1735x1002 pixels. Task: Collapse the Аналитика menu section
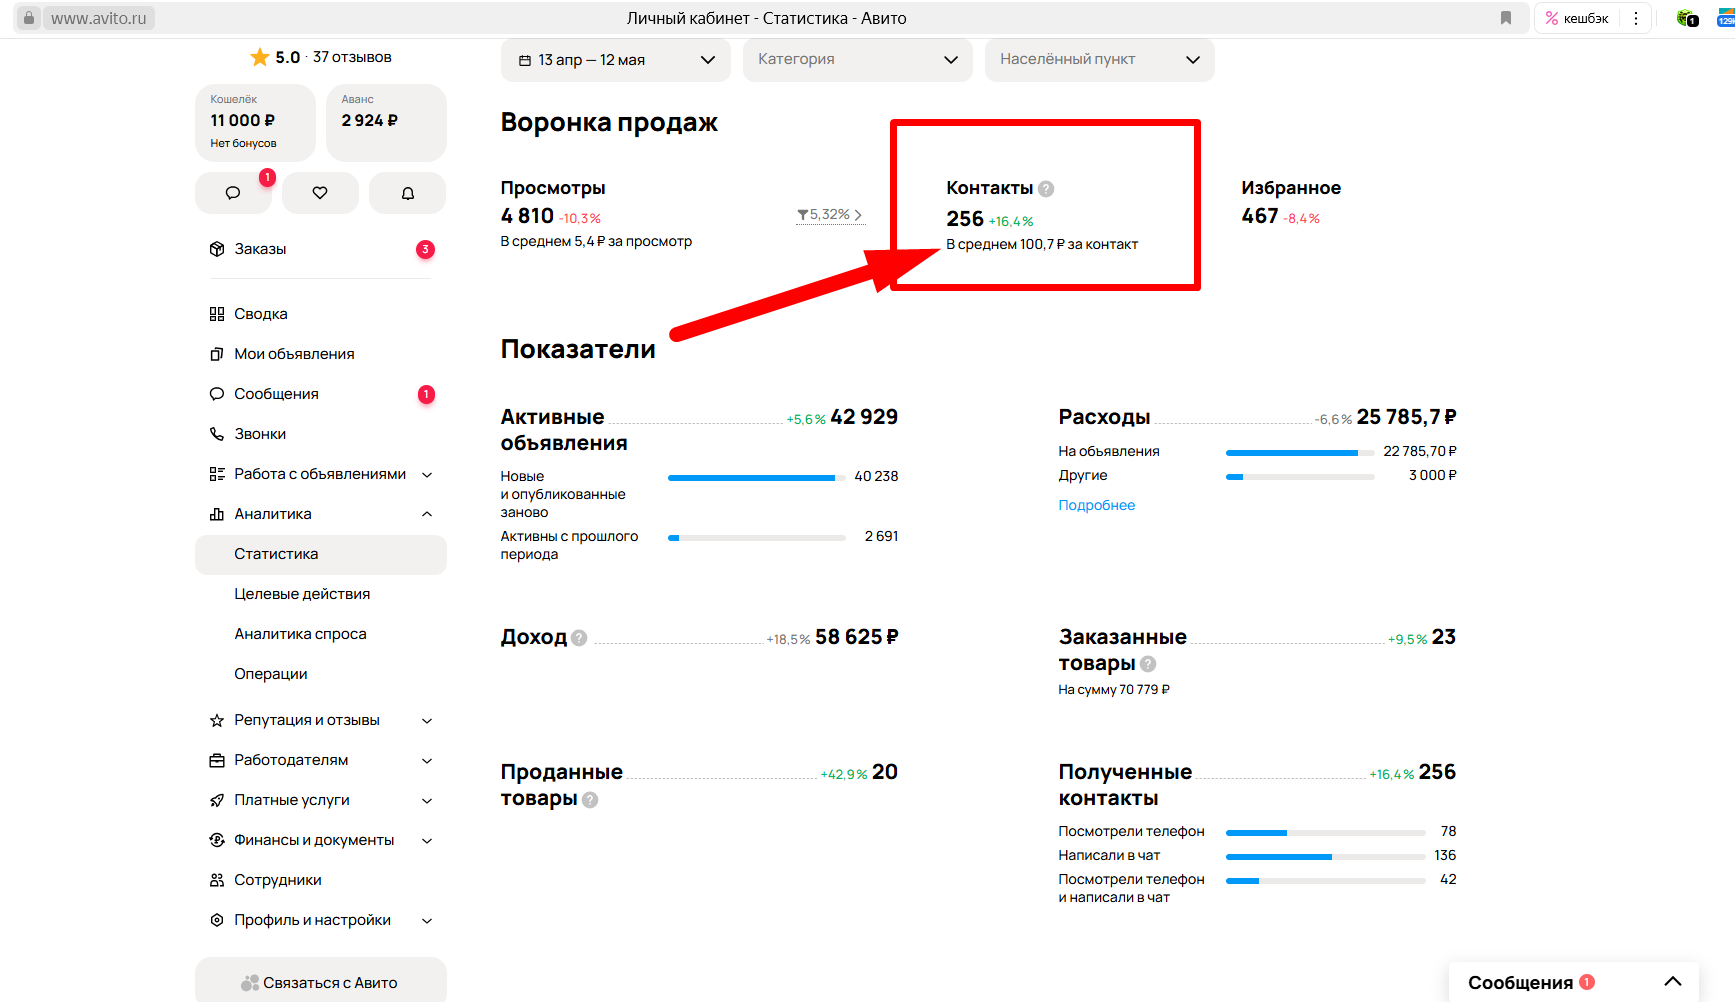click(x=427, y=514)
